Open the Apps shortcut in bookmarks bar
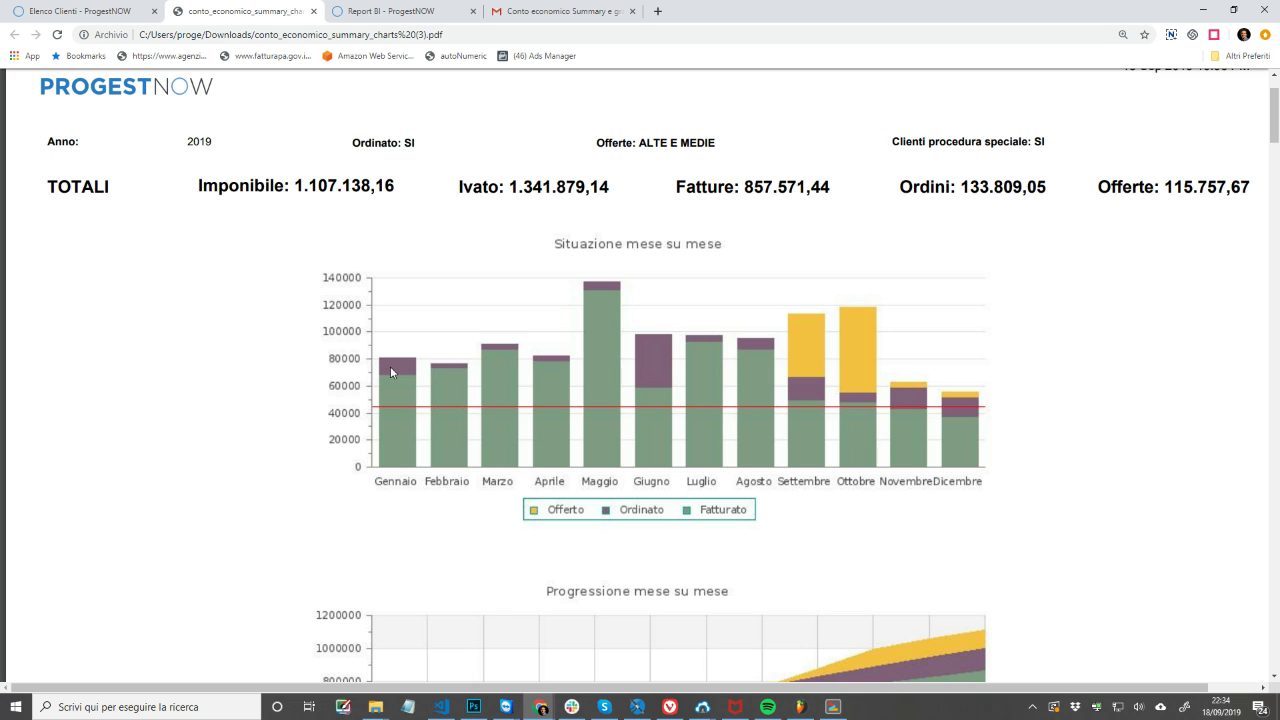The image size is (1280, 720). coord(25,56)
